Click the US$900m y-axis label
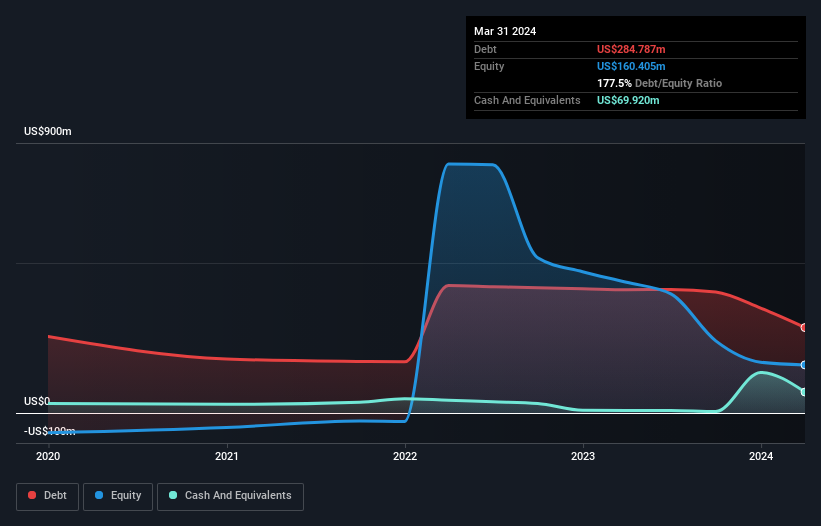821x526 pixels. pyautogui.click(x=48, y=131)
